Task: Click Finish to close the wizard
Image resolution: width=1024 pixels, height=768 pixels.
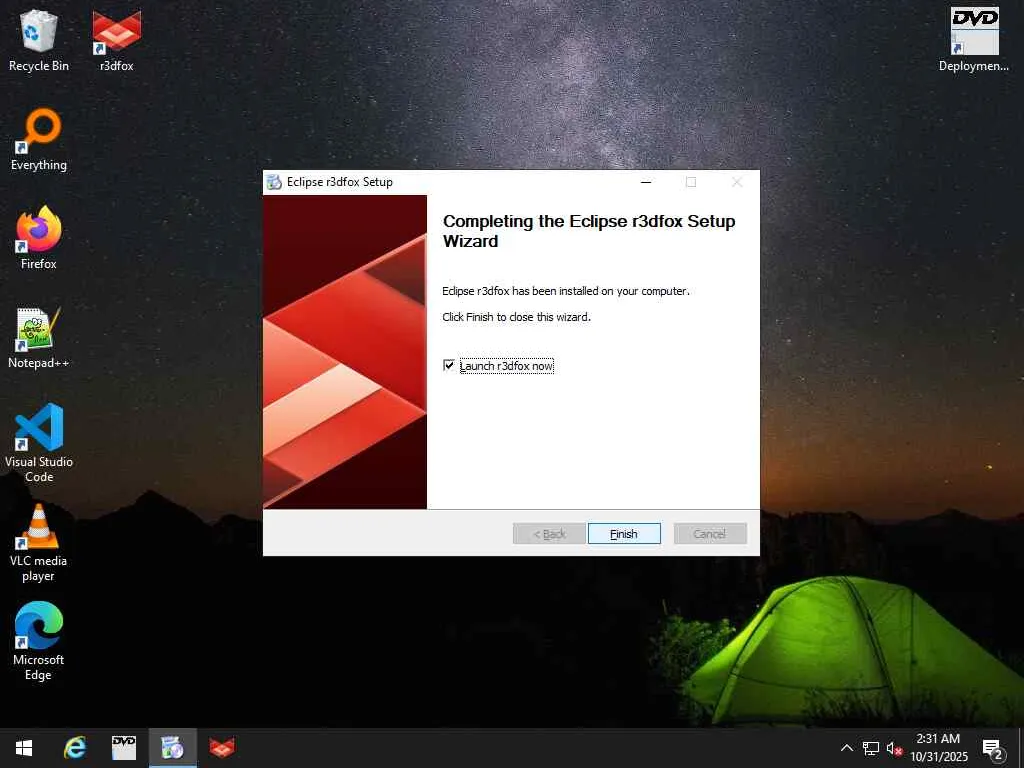Action: pyautogui.click(x=624, y=534)
